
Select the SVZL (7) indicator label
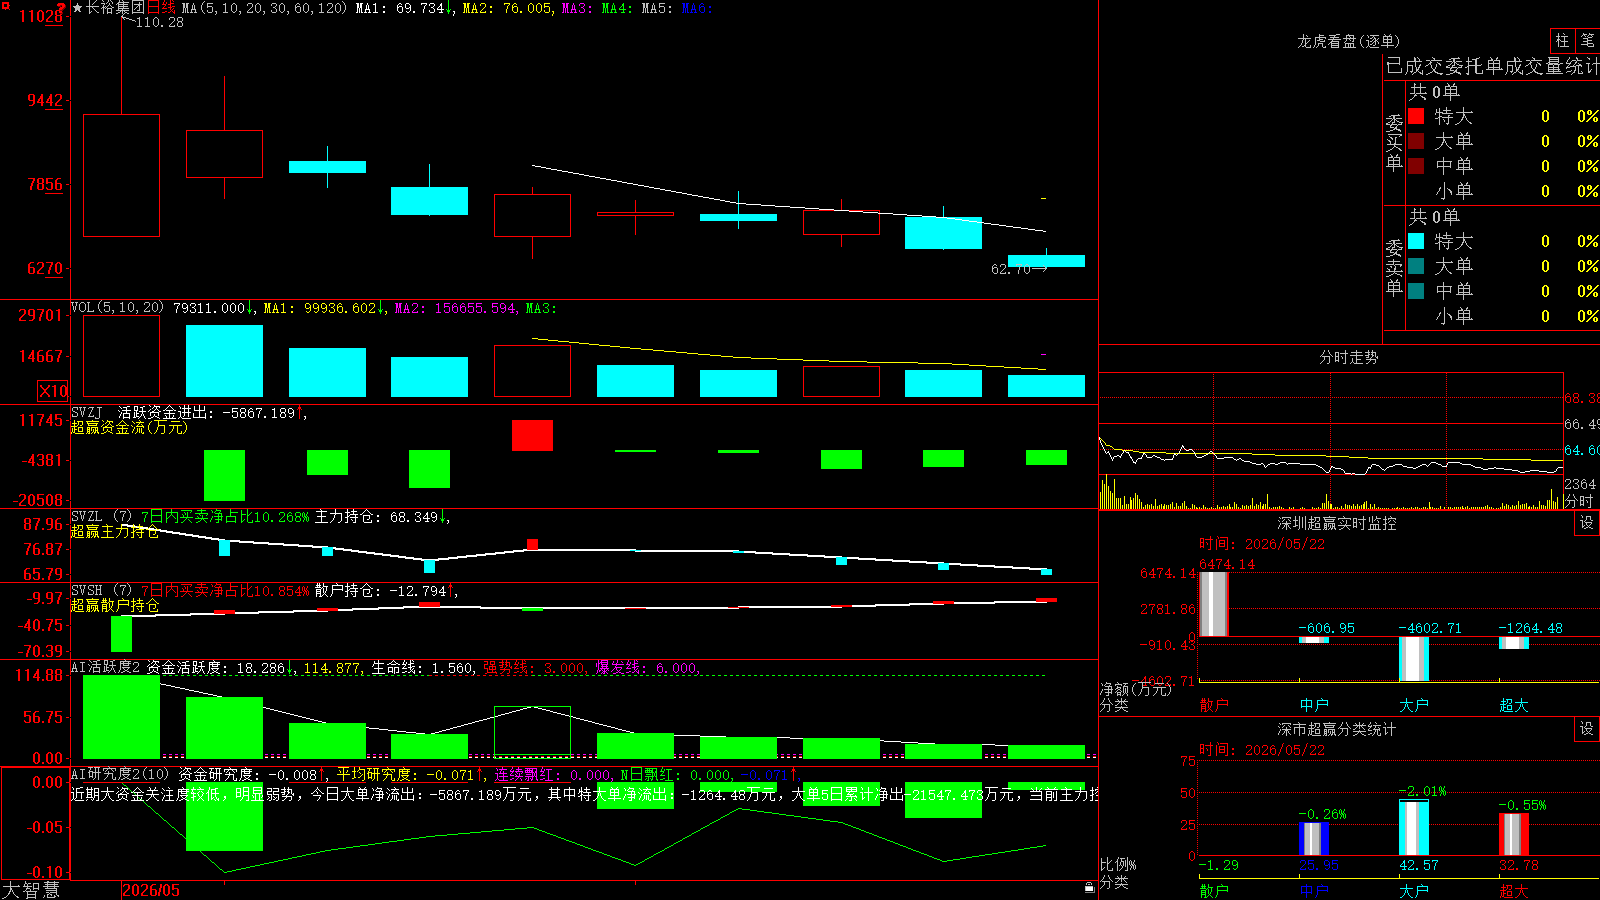101,516
